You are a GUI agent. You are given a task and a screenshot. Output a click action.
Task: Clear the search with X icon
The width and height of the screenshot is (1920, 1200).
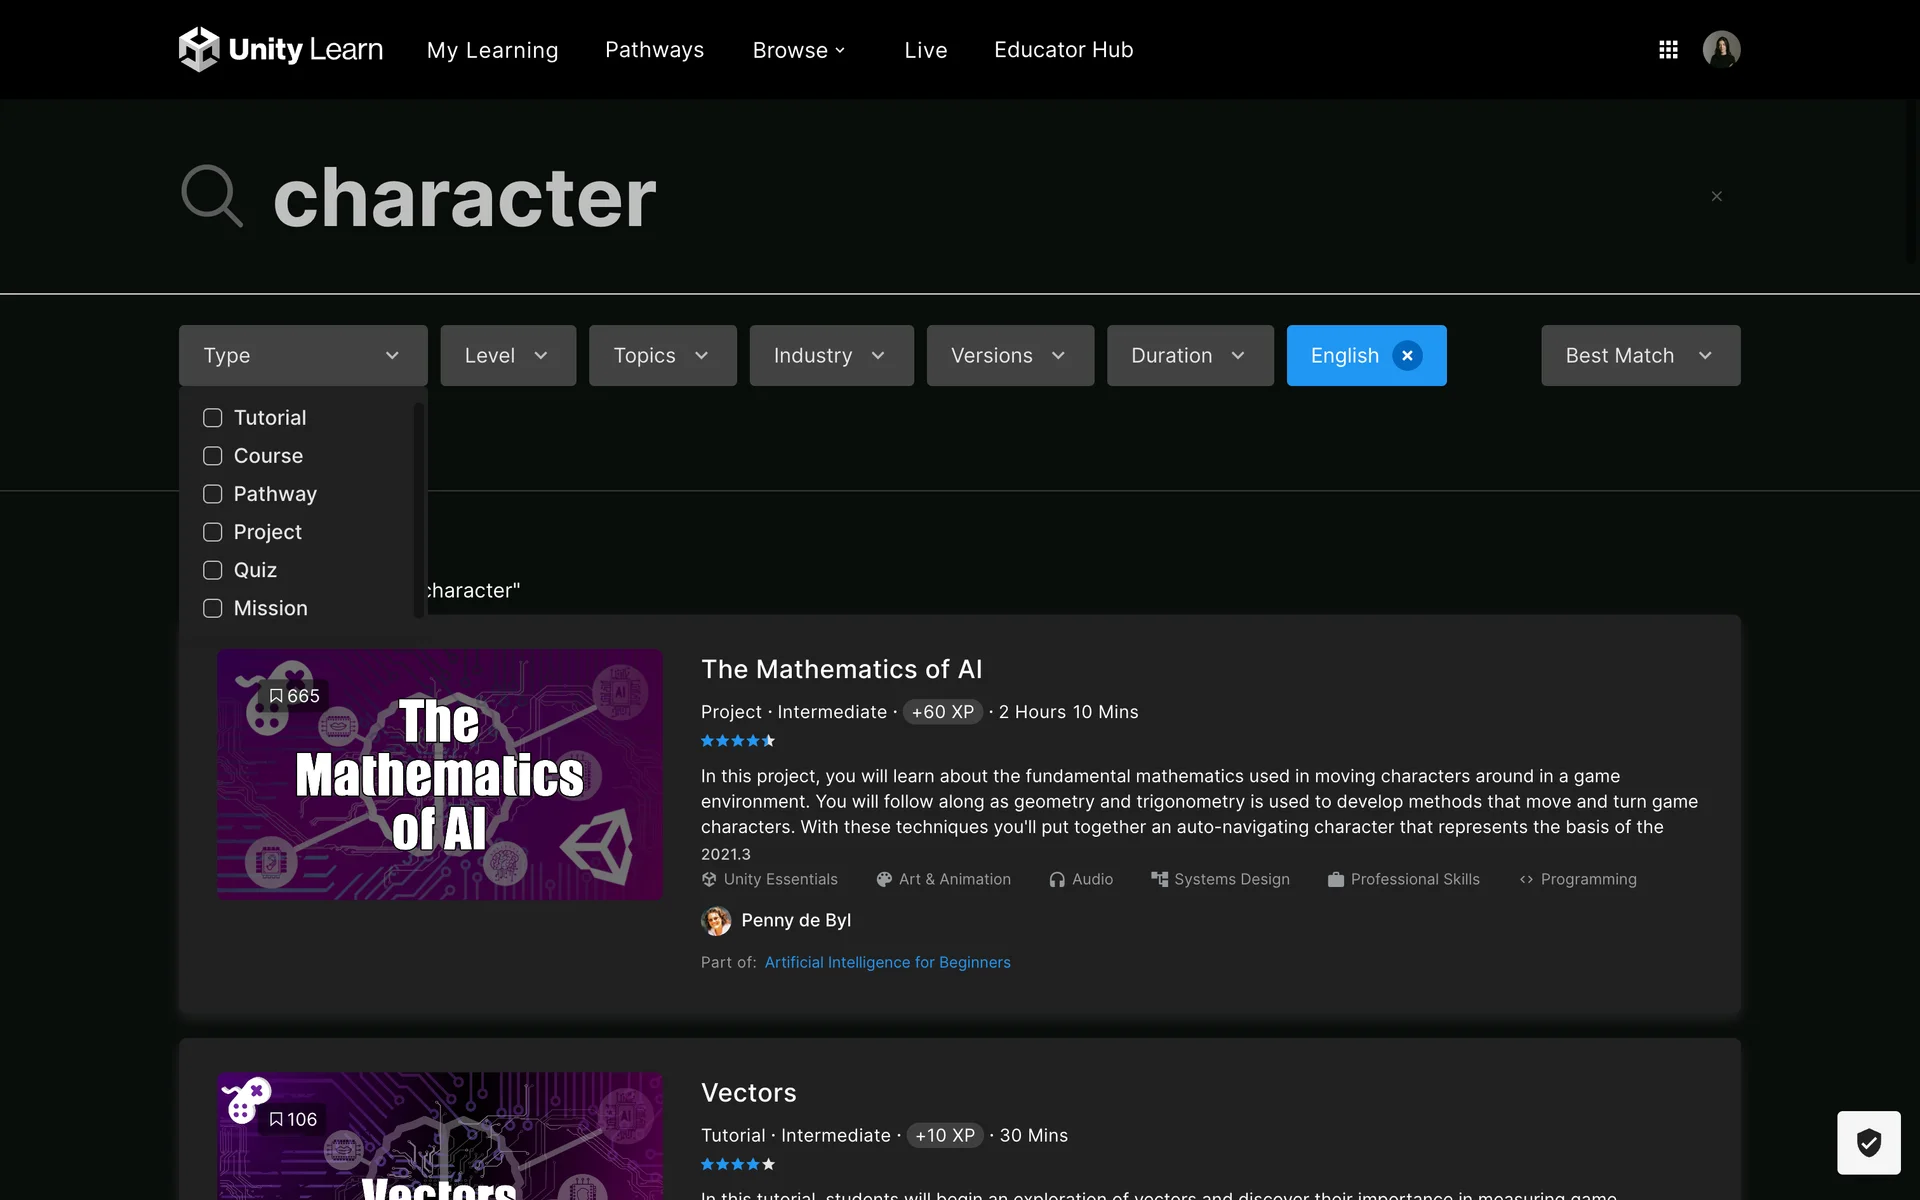(x=1716, y=196)
